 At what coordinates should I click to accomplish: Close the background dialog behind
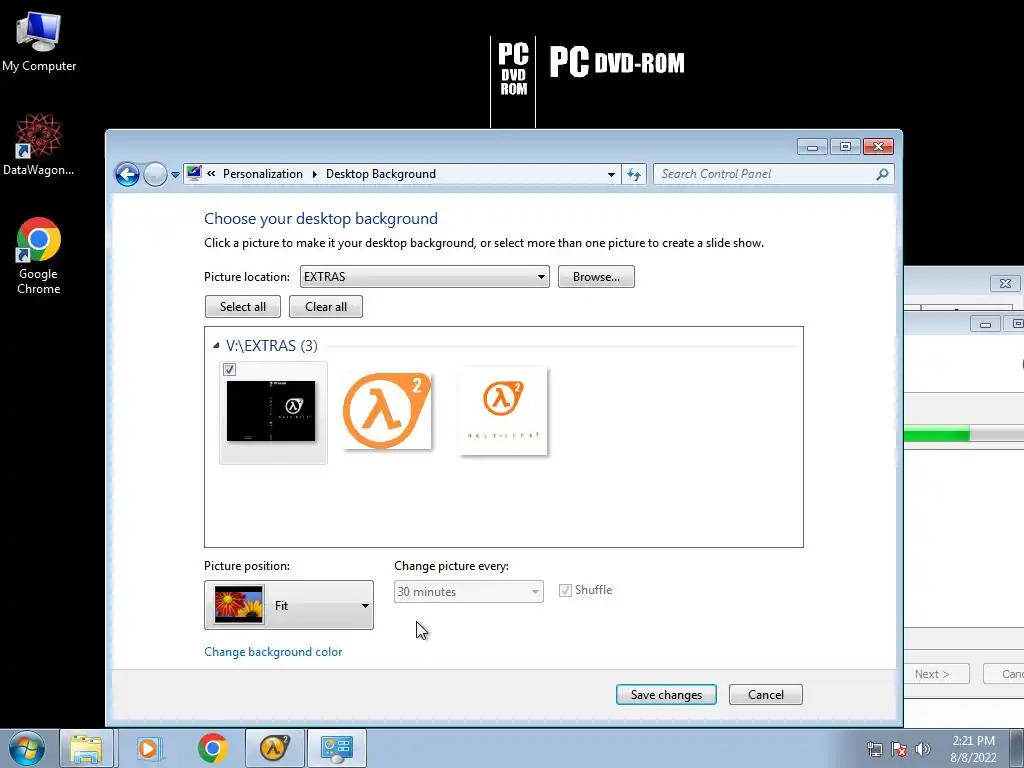click(x=1005, y=283)
